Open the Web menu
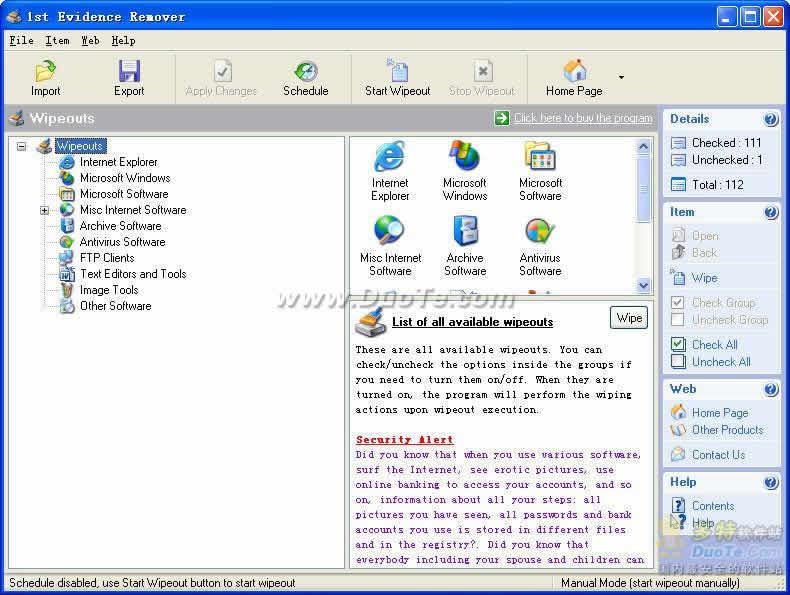790x595 pixels. [x=90, y=41]
